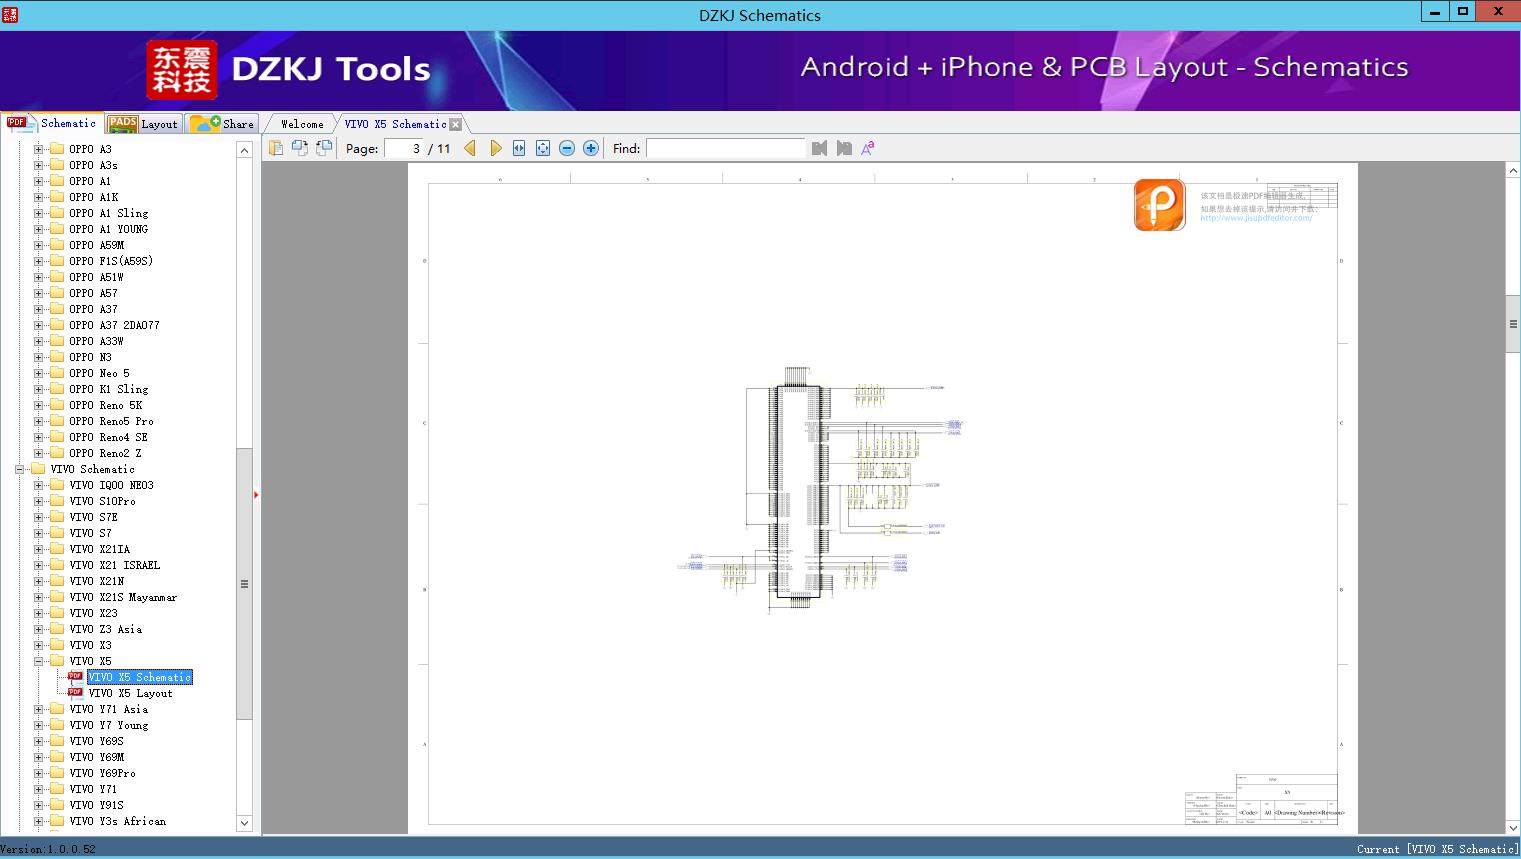Expand the VIVO X23 folder

click(39, 613)
